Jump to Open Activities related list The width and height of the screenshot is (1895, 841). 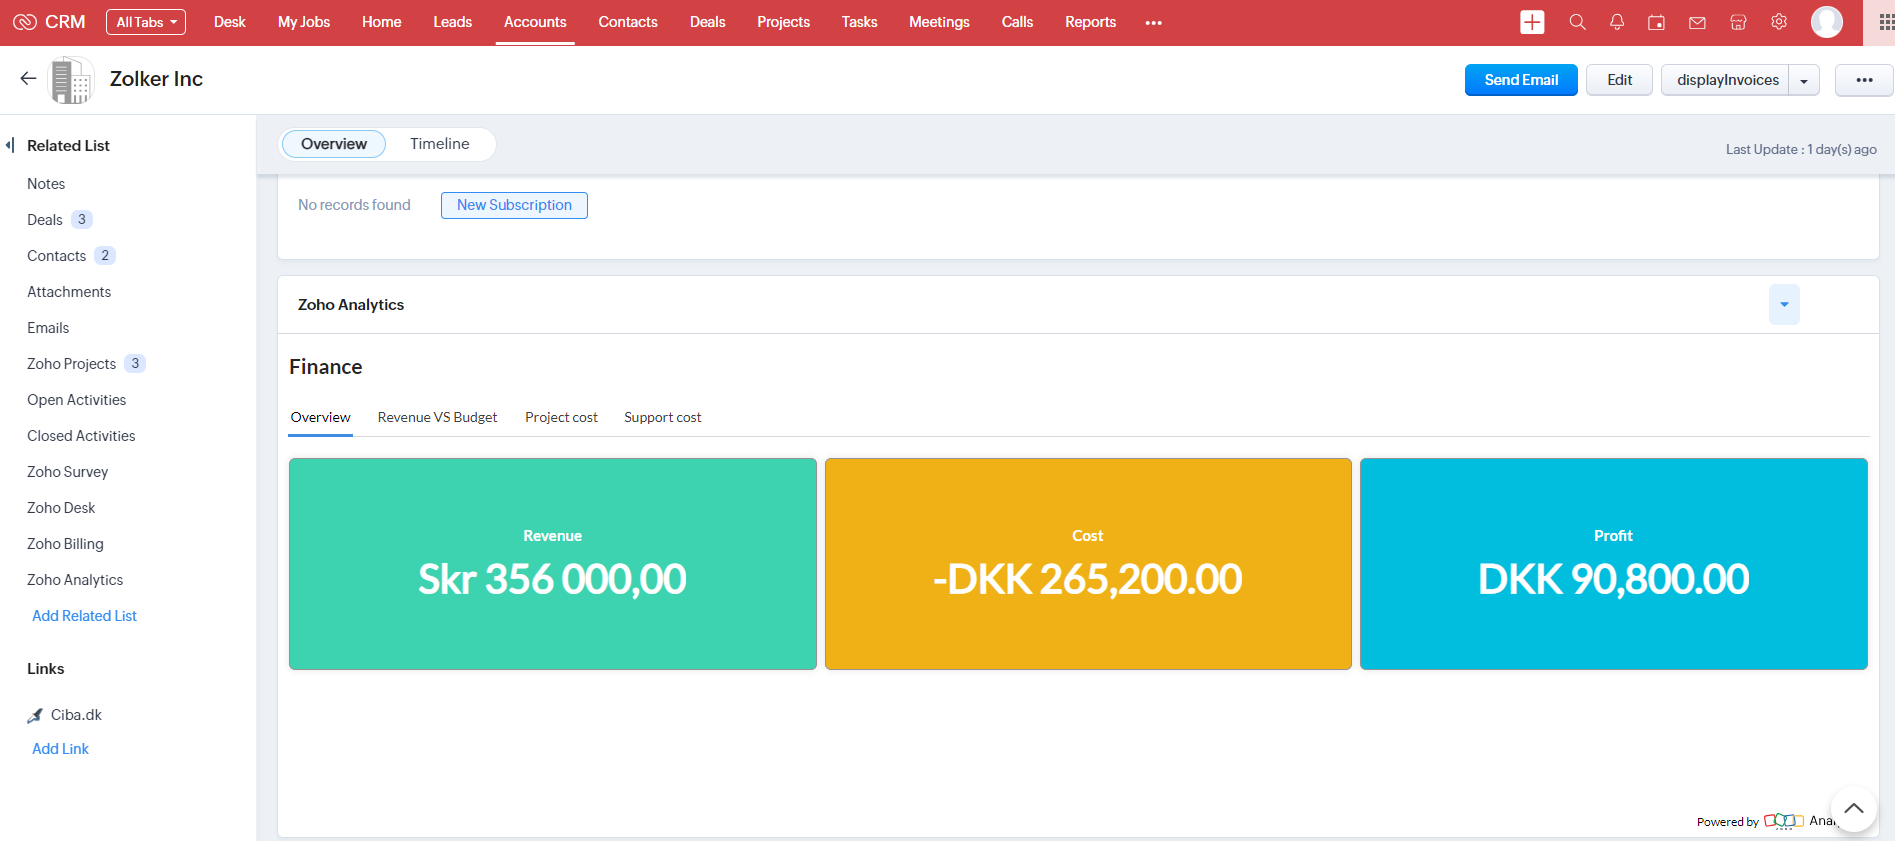[76, 400]
